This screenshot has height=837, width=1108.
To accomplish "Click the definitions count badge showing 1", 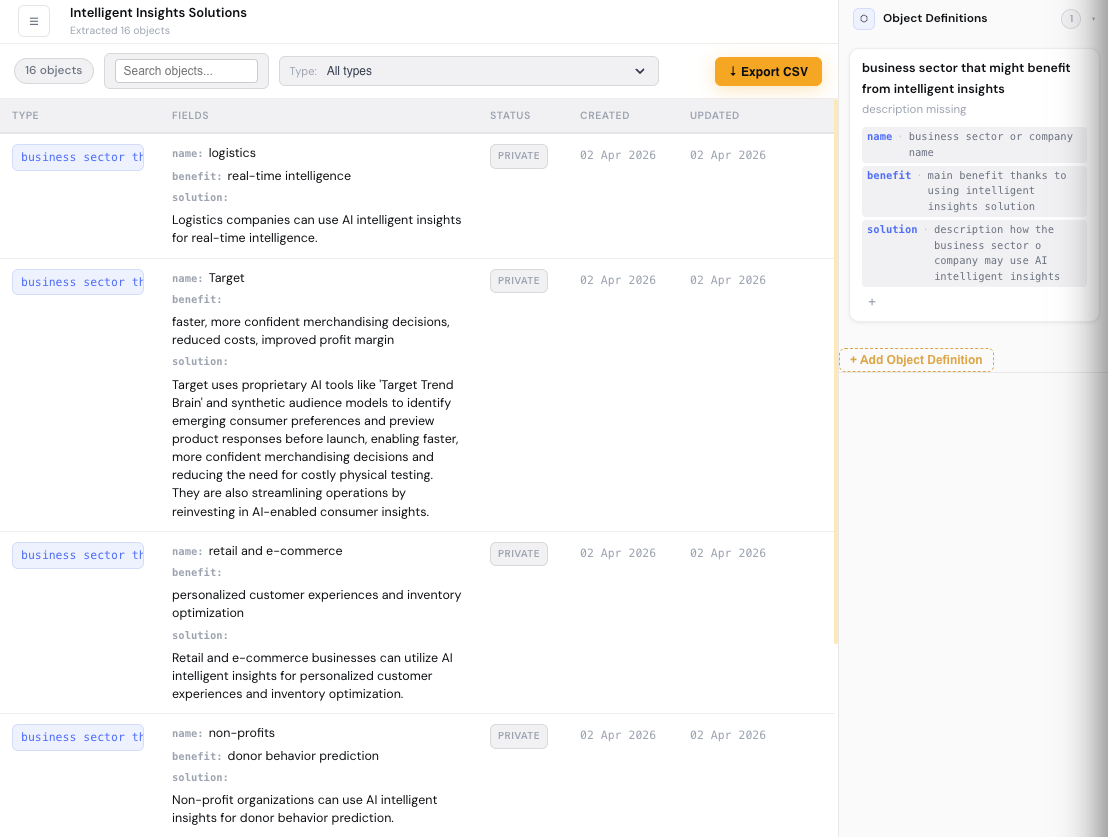I will tap(1071, 19).
